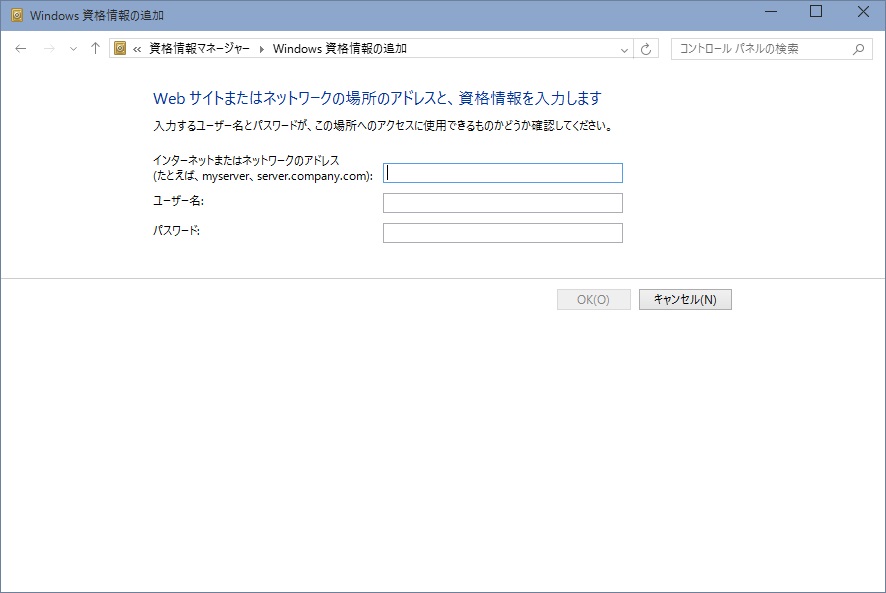Close the Windows 資格情報の追加 window
The height and width of the screenshot is (593, 886).
point(863,12)
